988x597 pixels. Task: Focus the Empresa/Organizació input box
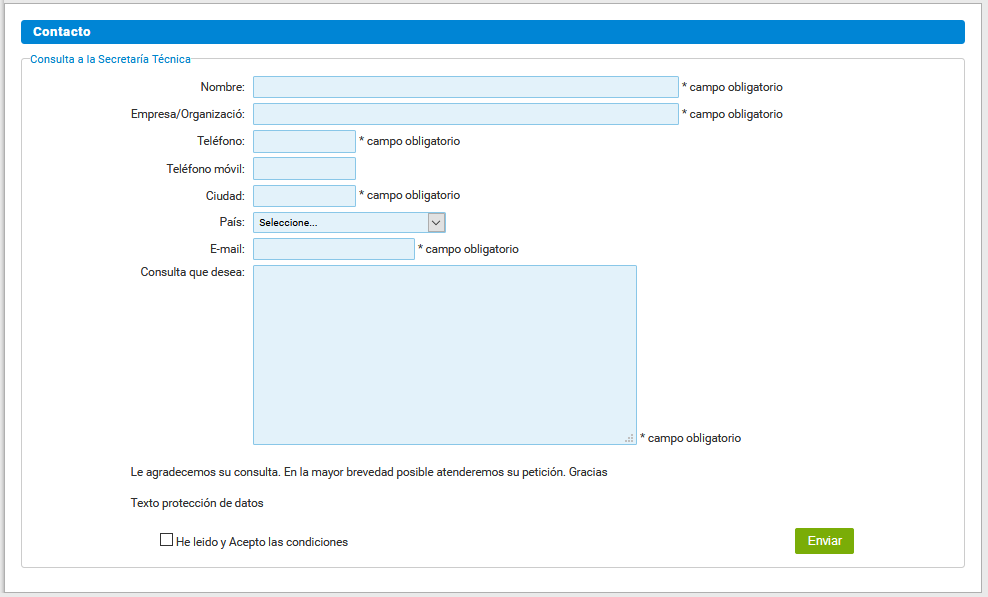465,114
